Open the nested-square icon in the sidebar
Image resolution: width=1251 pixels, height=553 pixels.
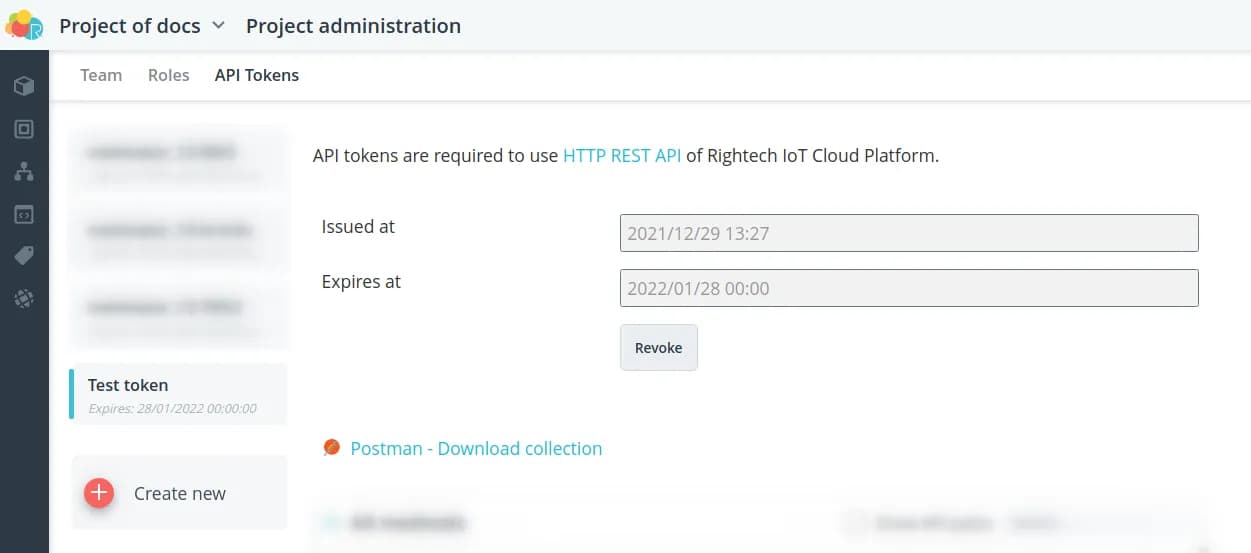(24, 129)
